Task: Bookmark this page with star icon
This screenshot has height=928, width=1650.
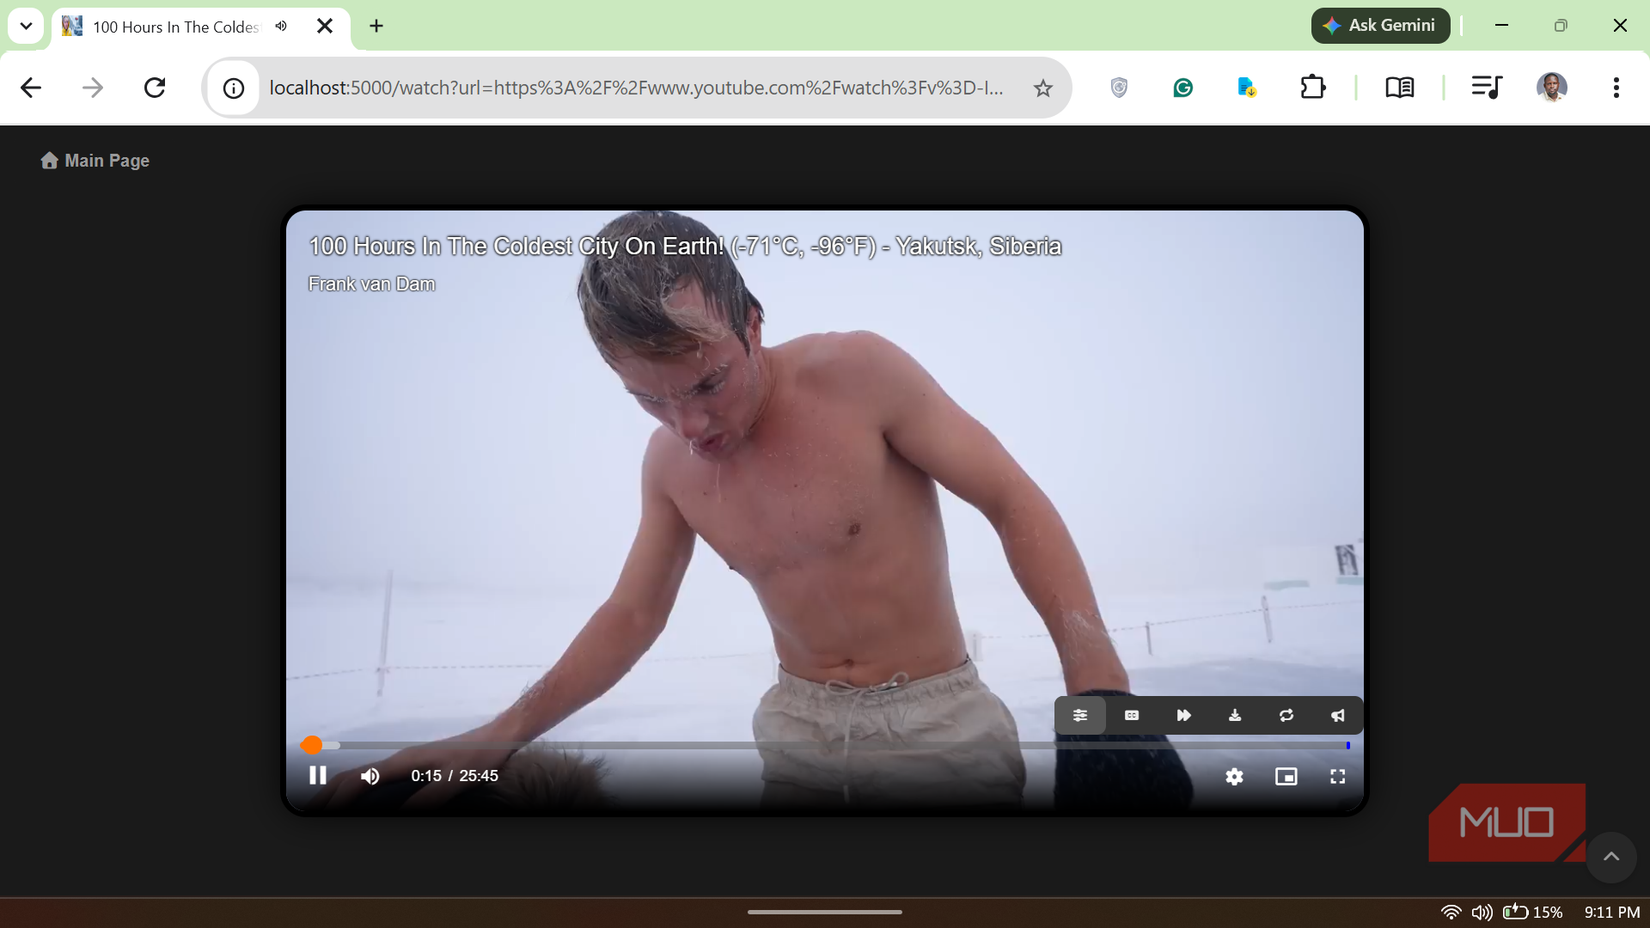Action: (x=1043, y=88)
